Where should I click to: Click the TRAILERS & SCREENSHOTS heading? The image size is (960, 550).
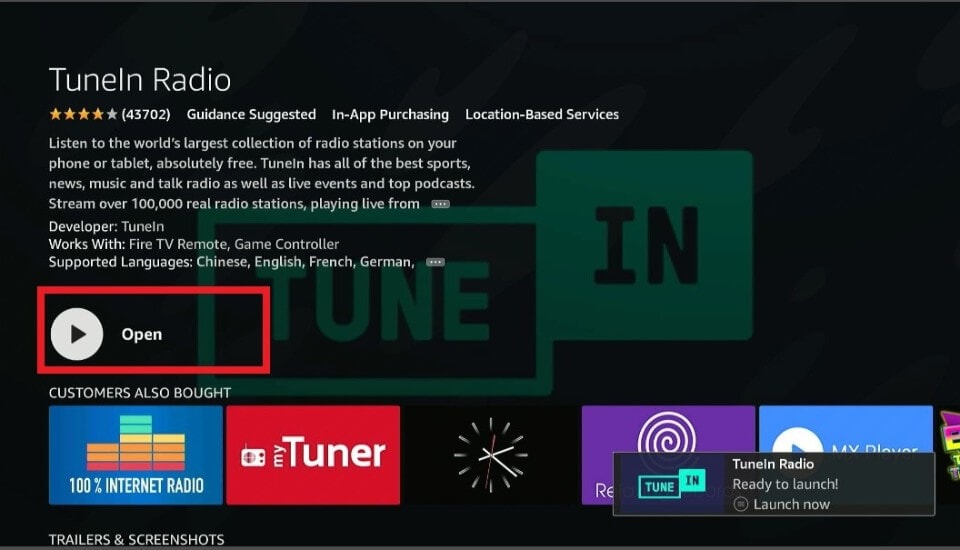[x=137, y=540]
